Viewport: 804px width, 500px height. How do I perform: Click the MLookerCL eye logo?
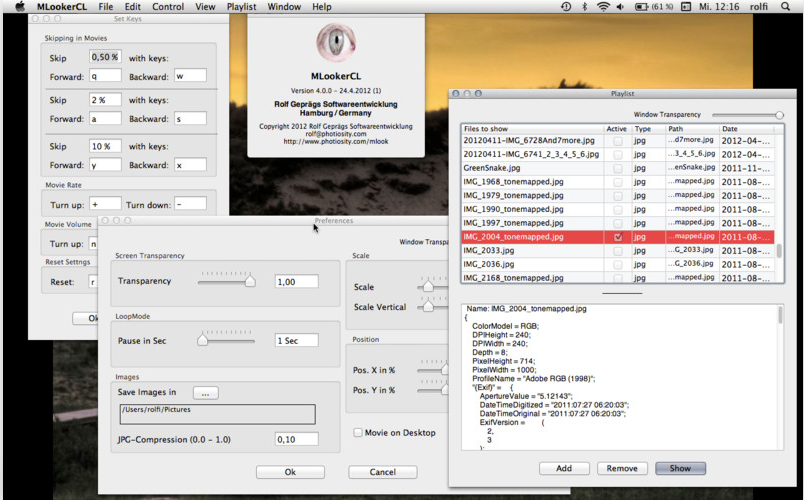336,42
